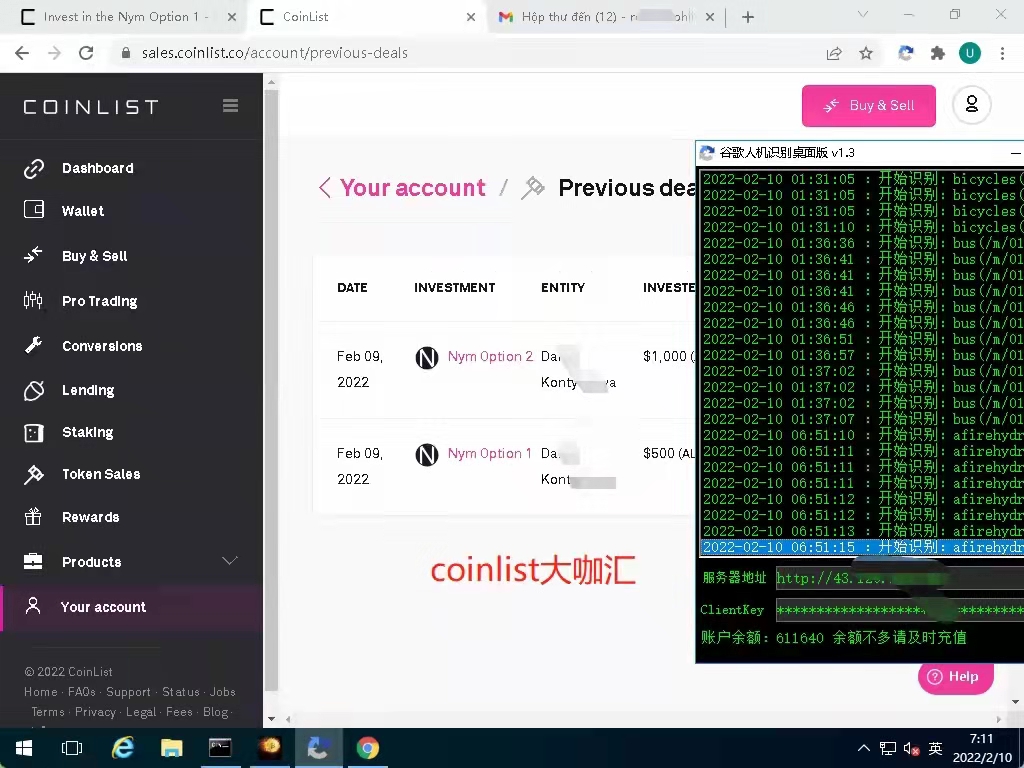This screenshot has width=1024, height=768.
Task: Click the Dashboard link icon
Action: tap(33, 168)
